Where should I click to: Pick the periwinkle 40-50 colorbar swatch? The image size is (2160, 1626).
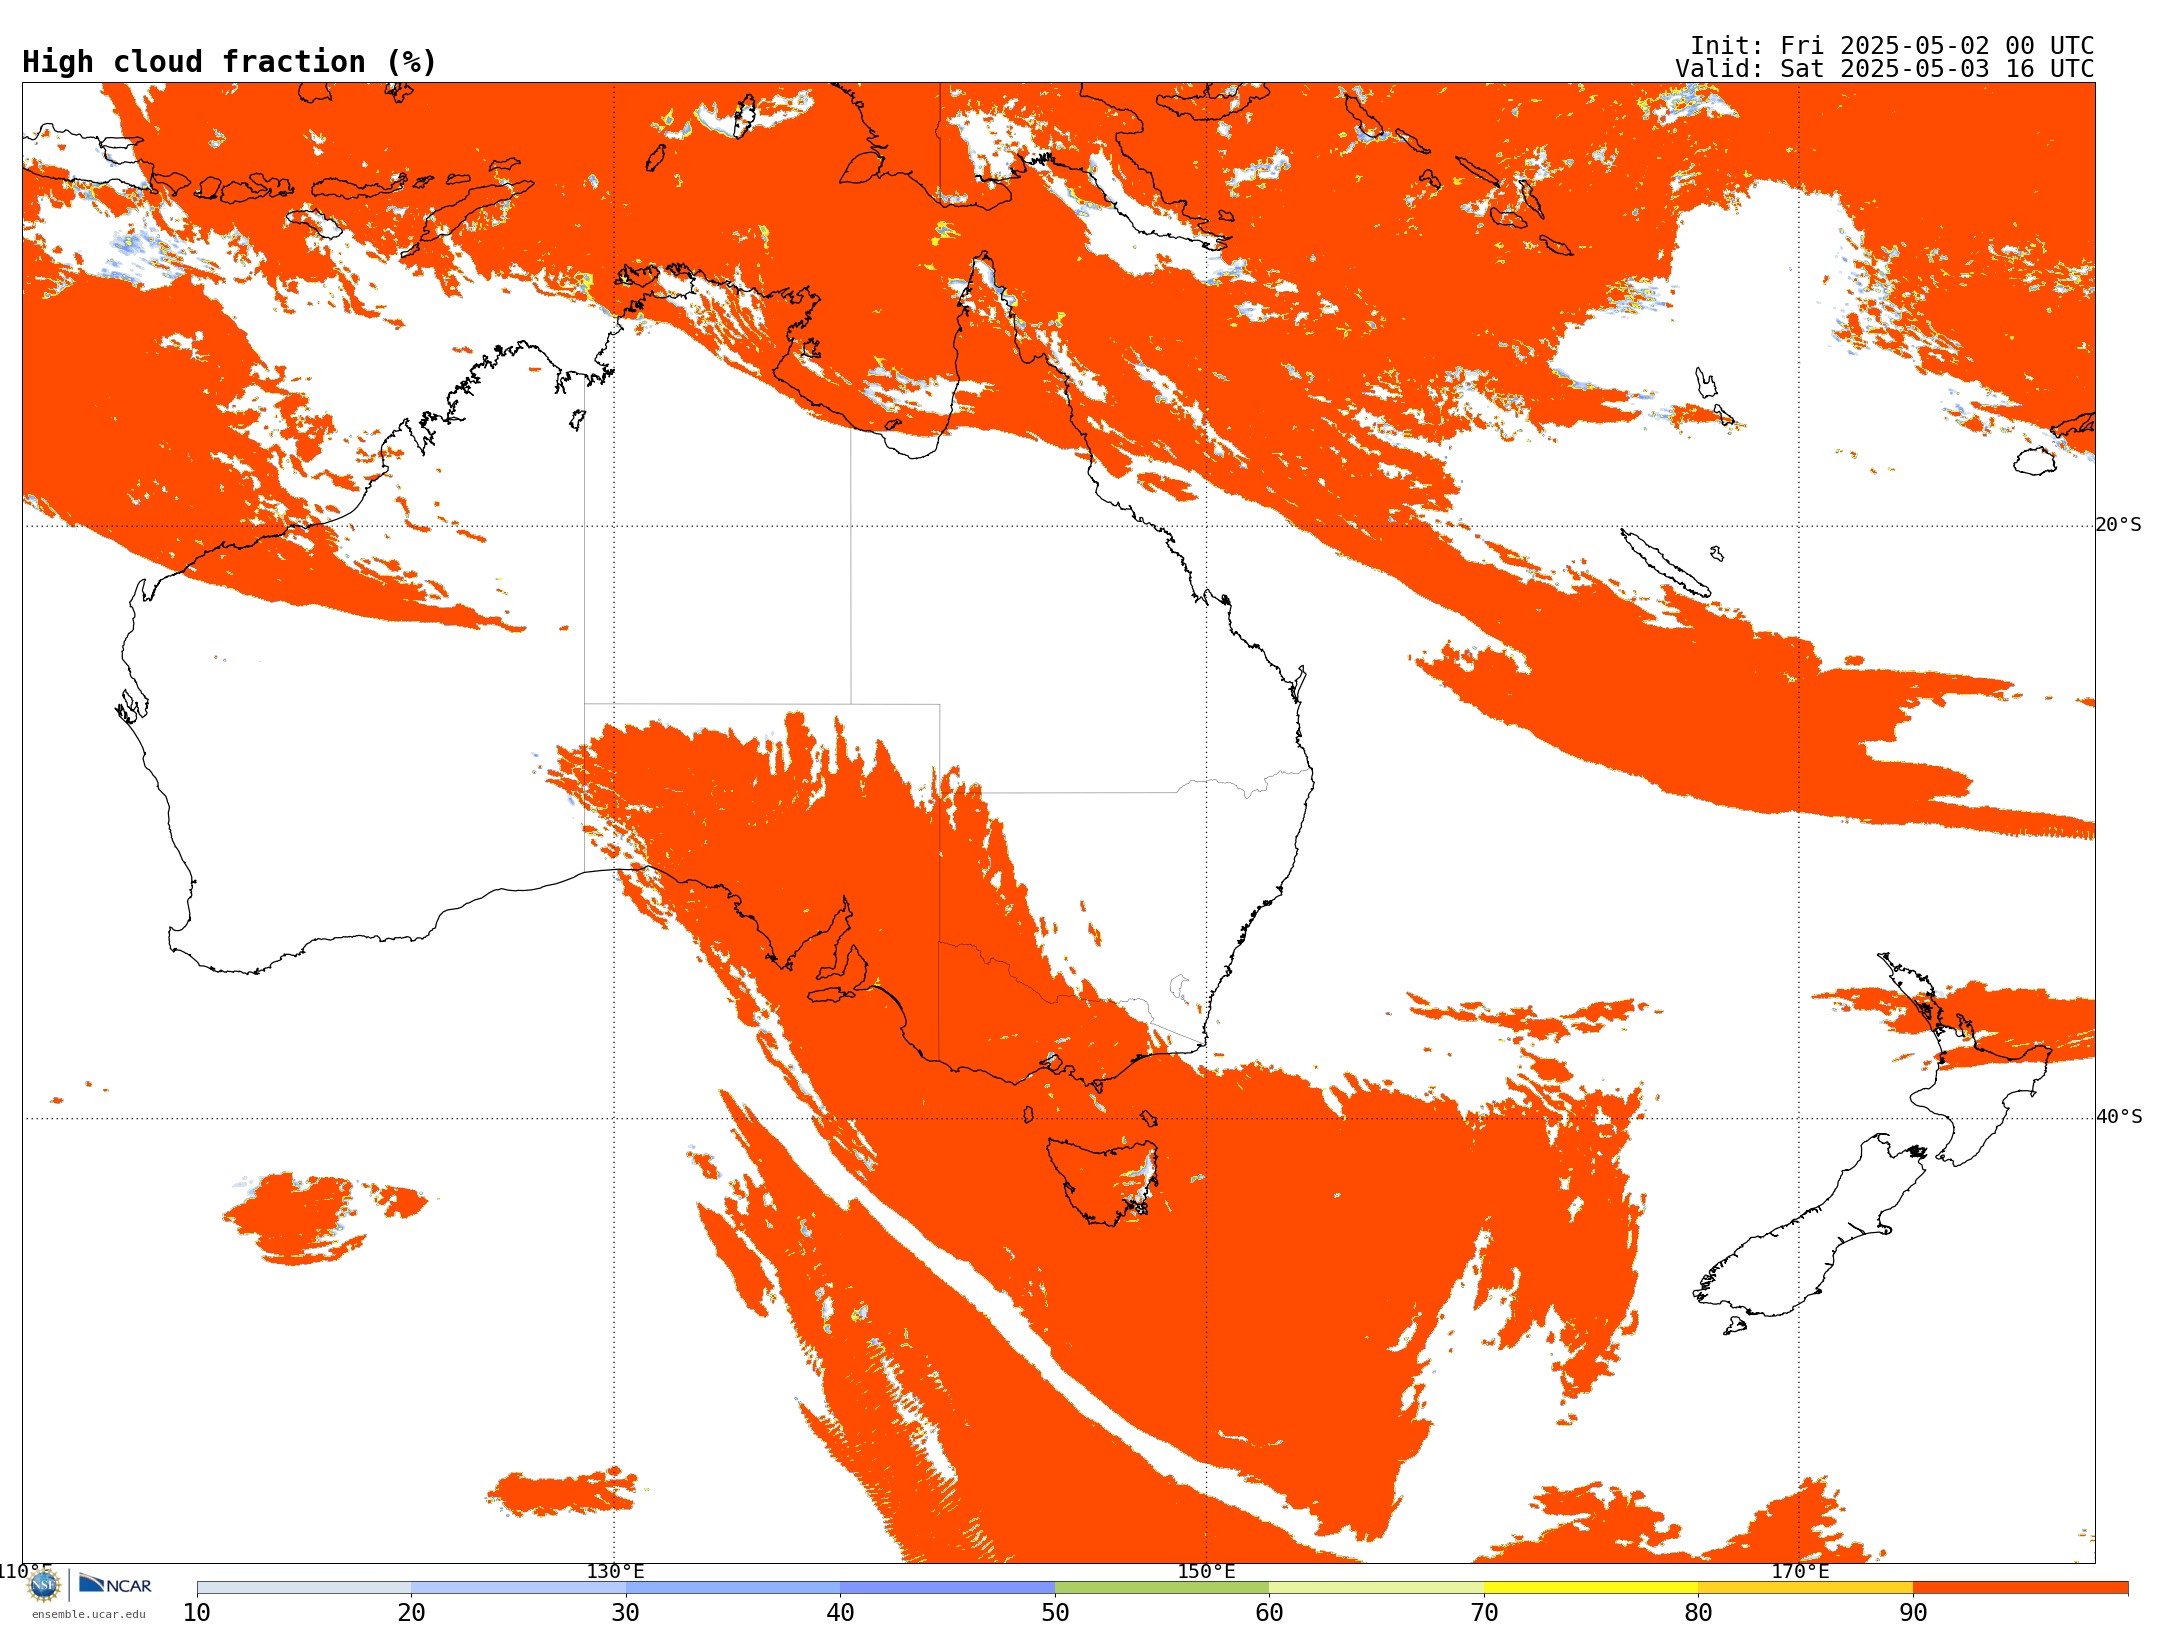[947, 1588]
